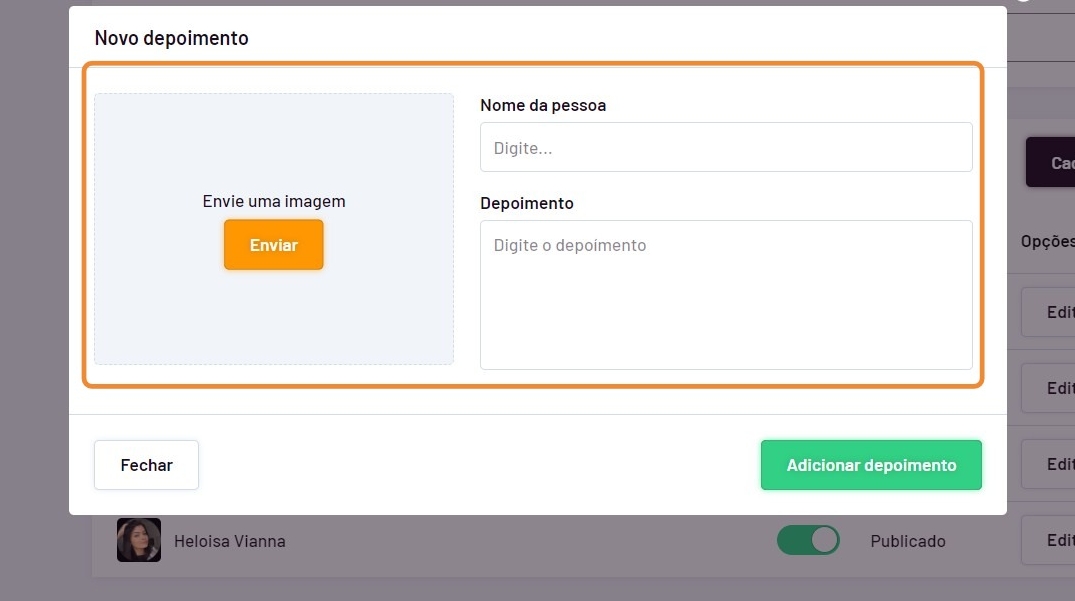Viewport: 1075px width, 601px height.
Task: Focus the Nome da pessoa text field
Action: tap(726, 148)
